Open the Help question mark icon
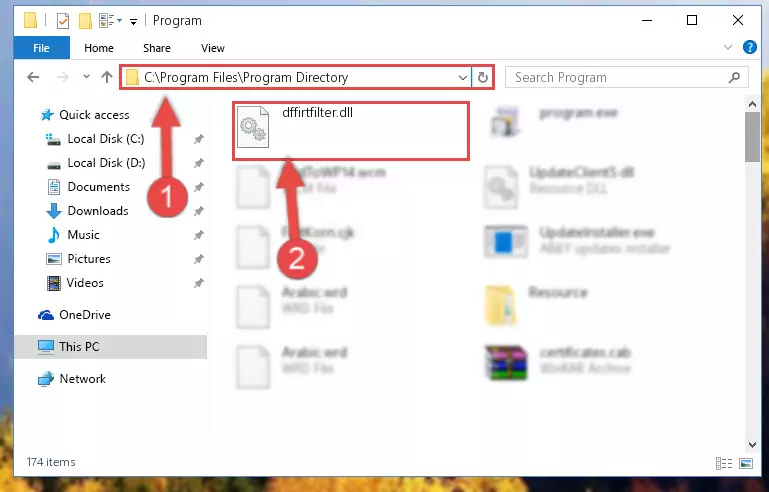769x492 pixels. [x=749, y=48]
